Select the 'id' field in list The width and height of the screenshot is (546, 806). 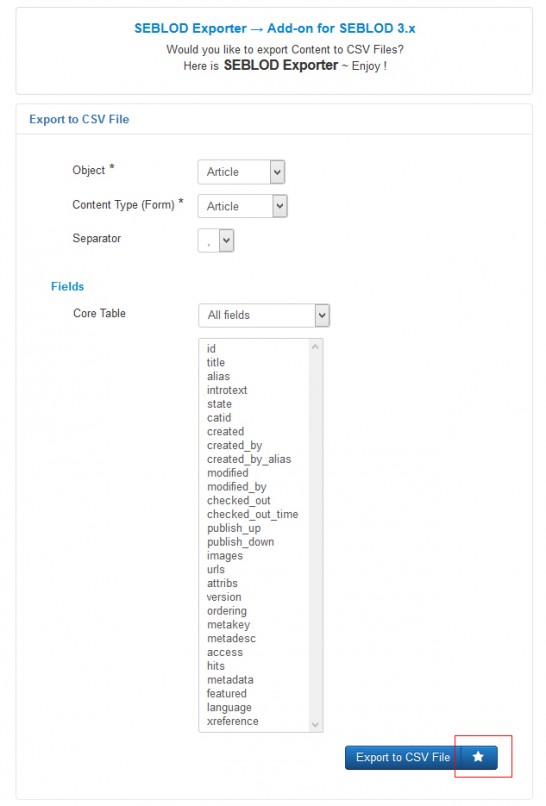[x=211, y=349]
